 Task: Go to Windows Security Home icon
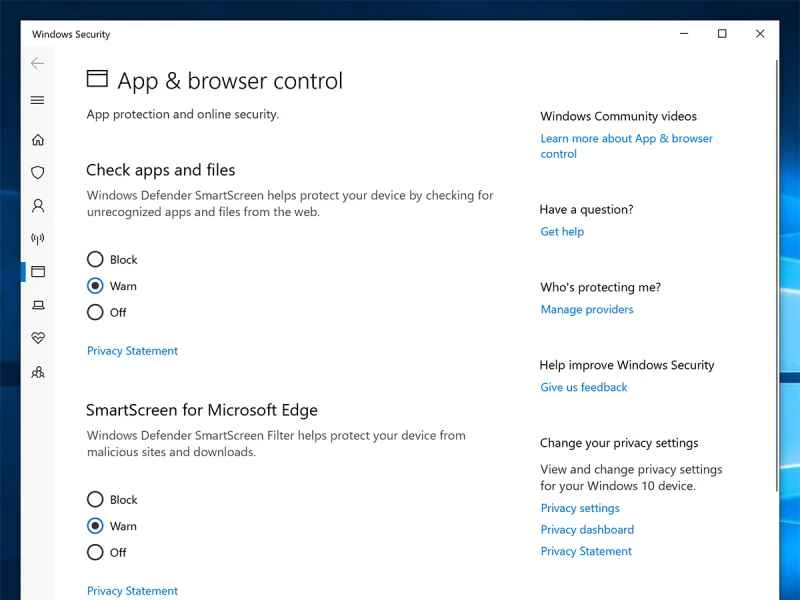pos(37,140)
